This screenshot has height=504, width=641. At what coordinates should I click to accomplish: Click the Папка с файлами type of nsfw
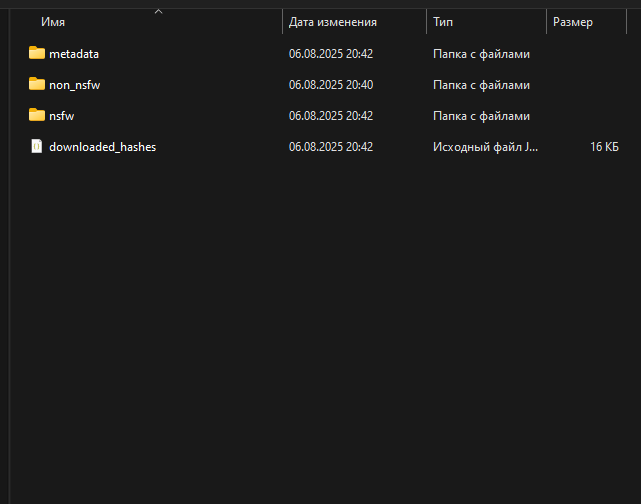(x=481, y=116)
